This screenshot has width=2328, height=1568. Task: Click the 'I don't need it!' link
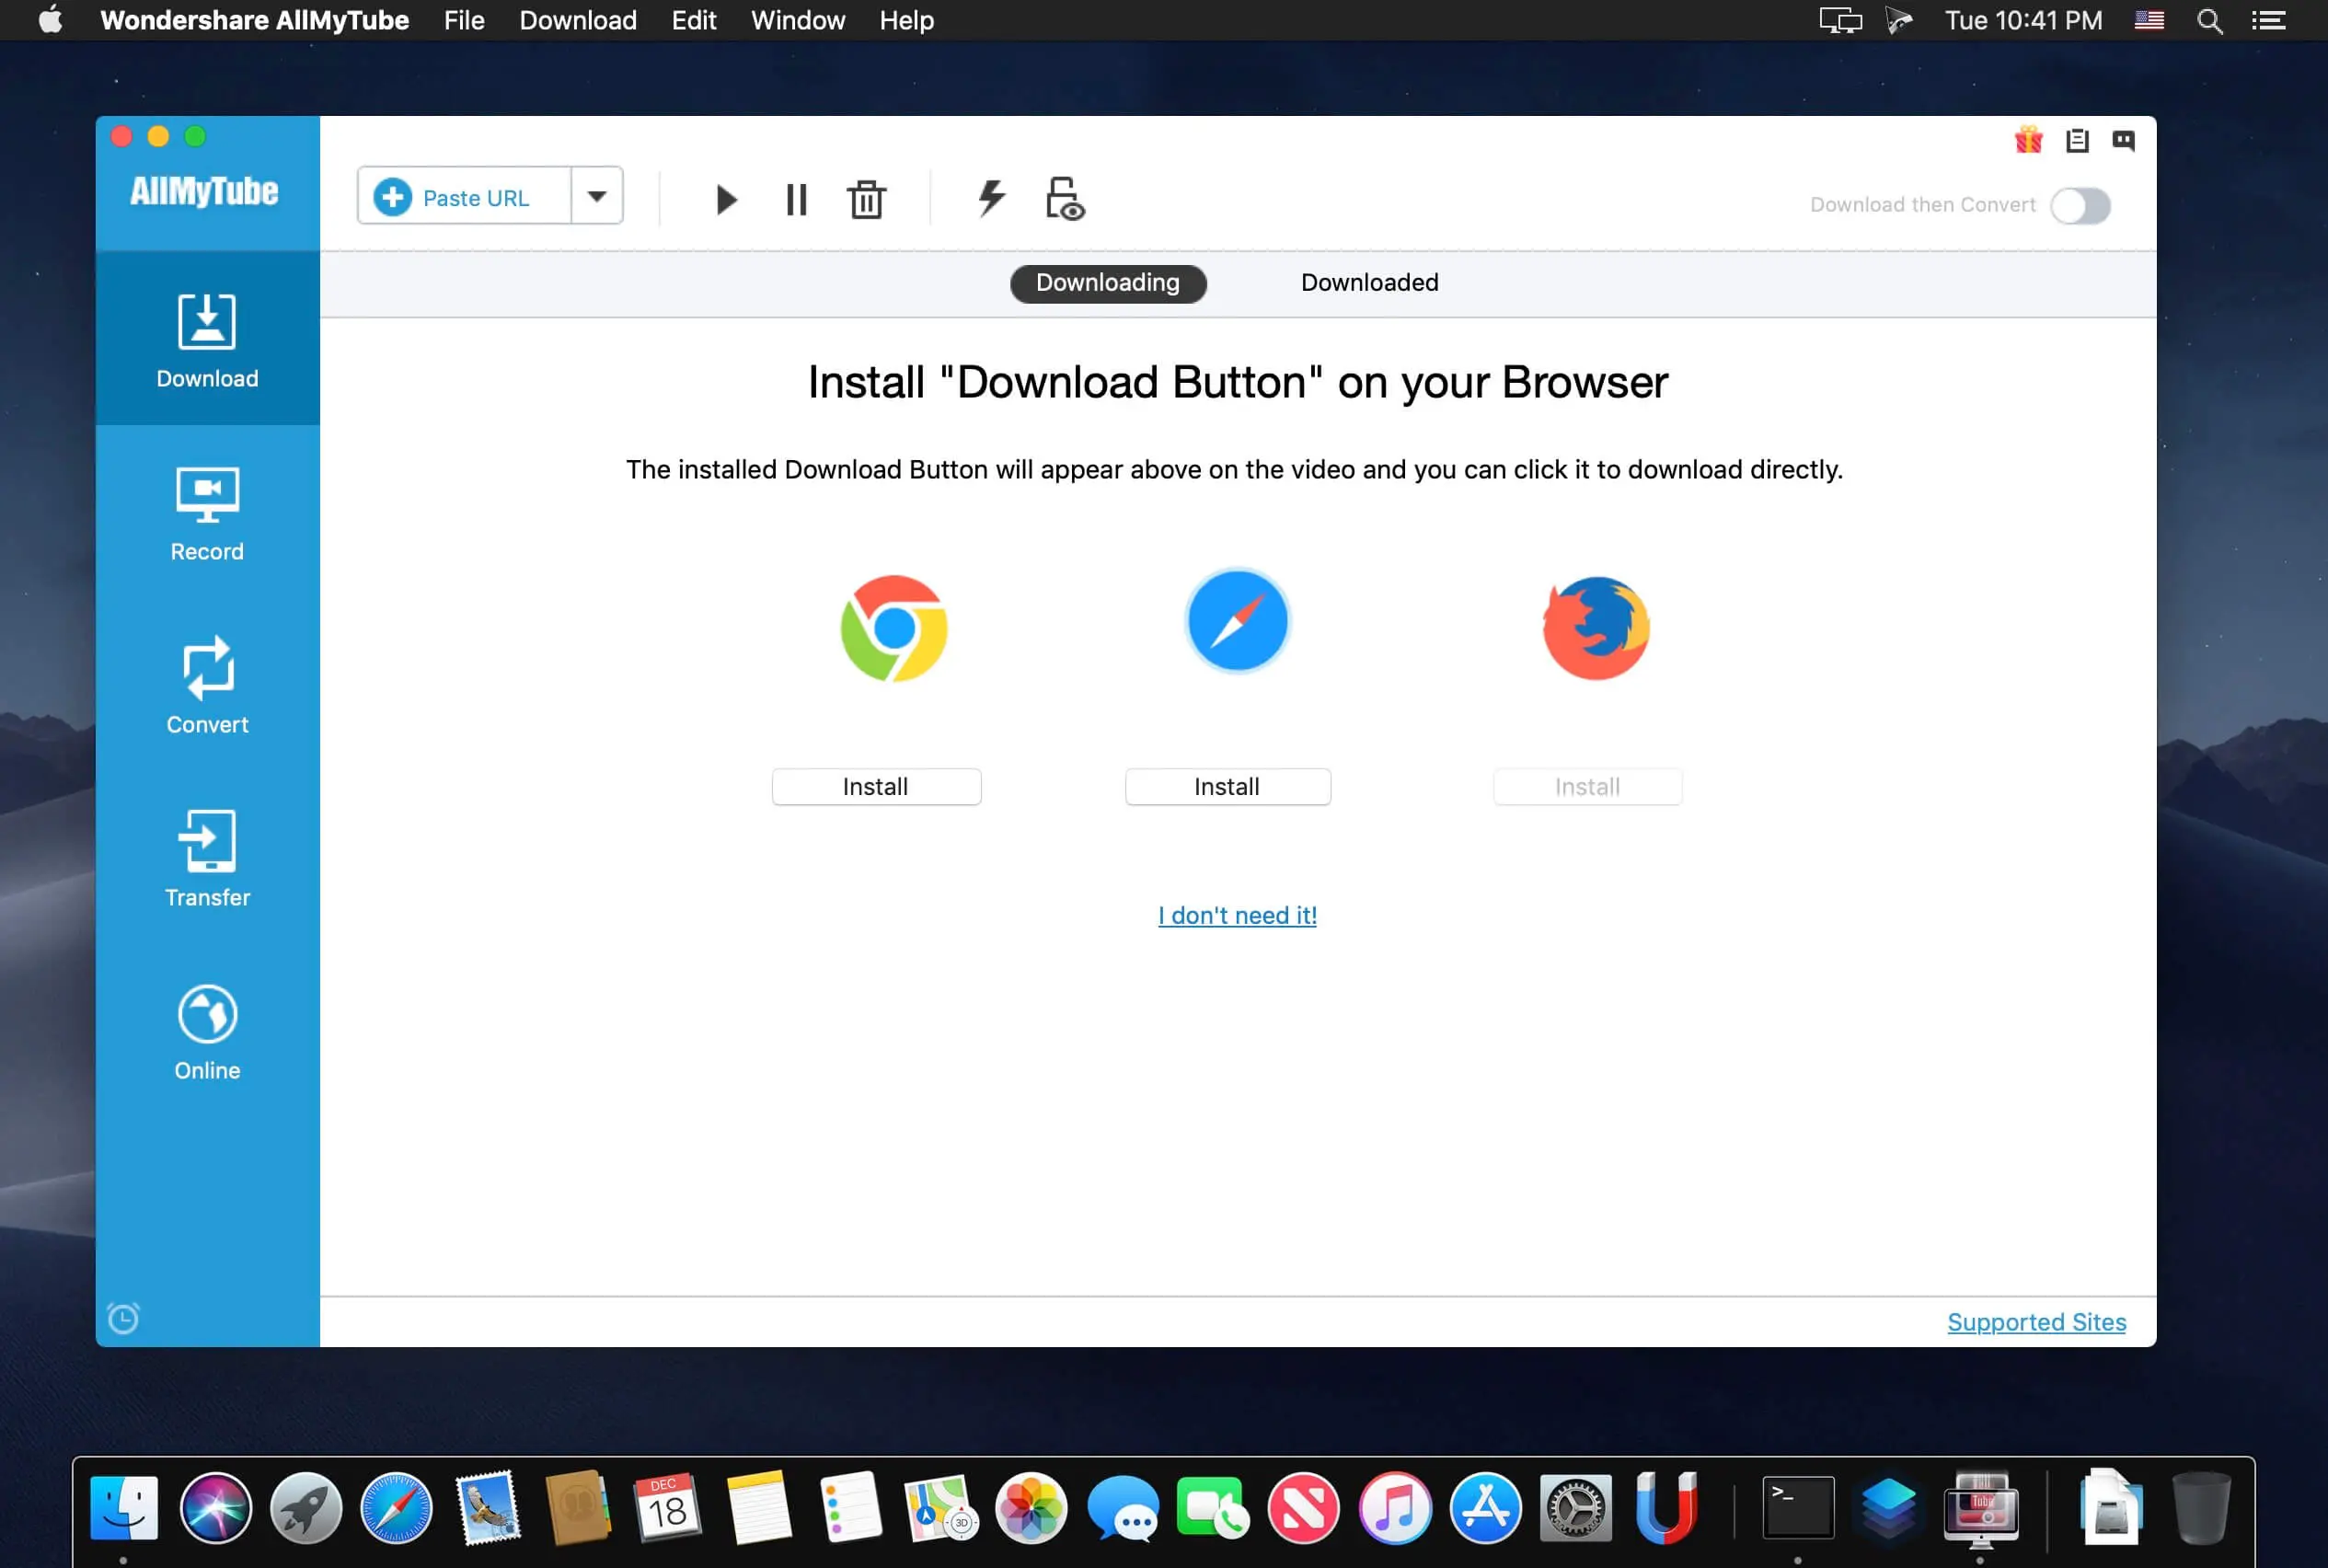(x=1236, y=914)
